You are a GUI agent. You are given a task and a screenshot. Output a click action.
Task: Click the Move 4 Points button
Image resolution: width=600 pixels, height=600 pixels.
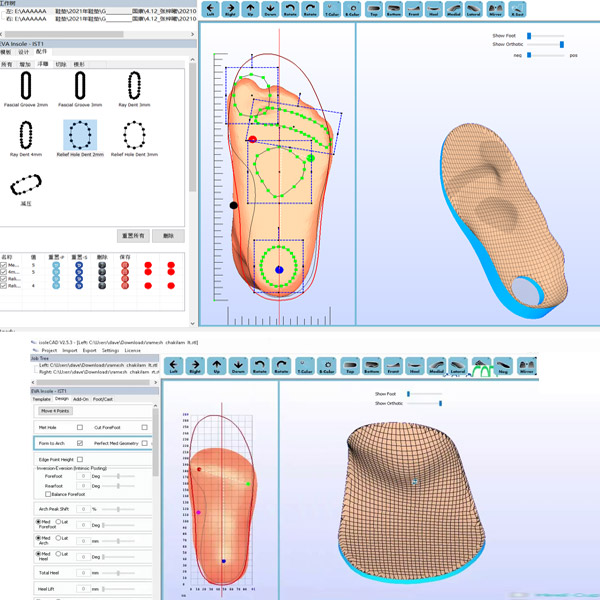click(x=55, y=411)
